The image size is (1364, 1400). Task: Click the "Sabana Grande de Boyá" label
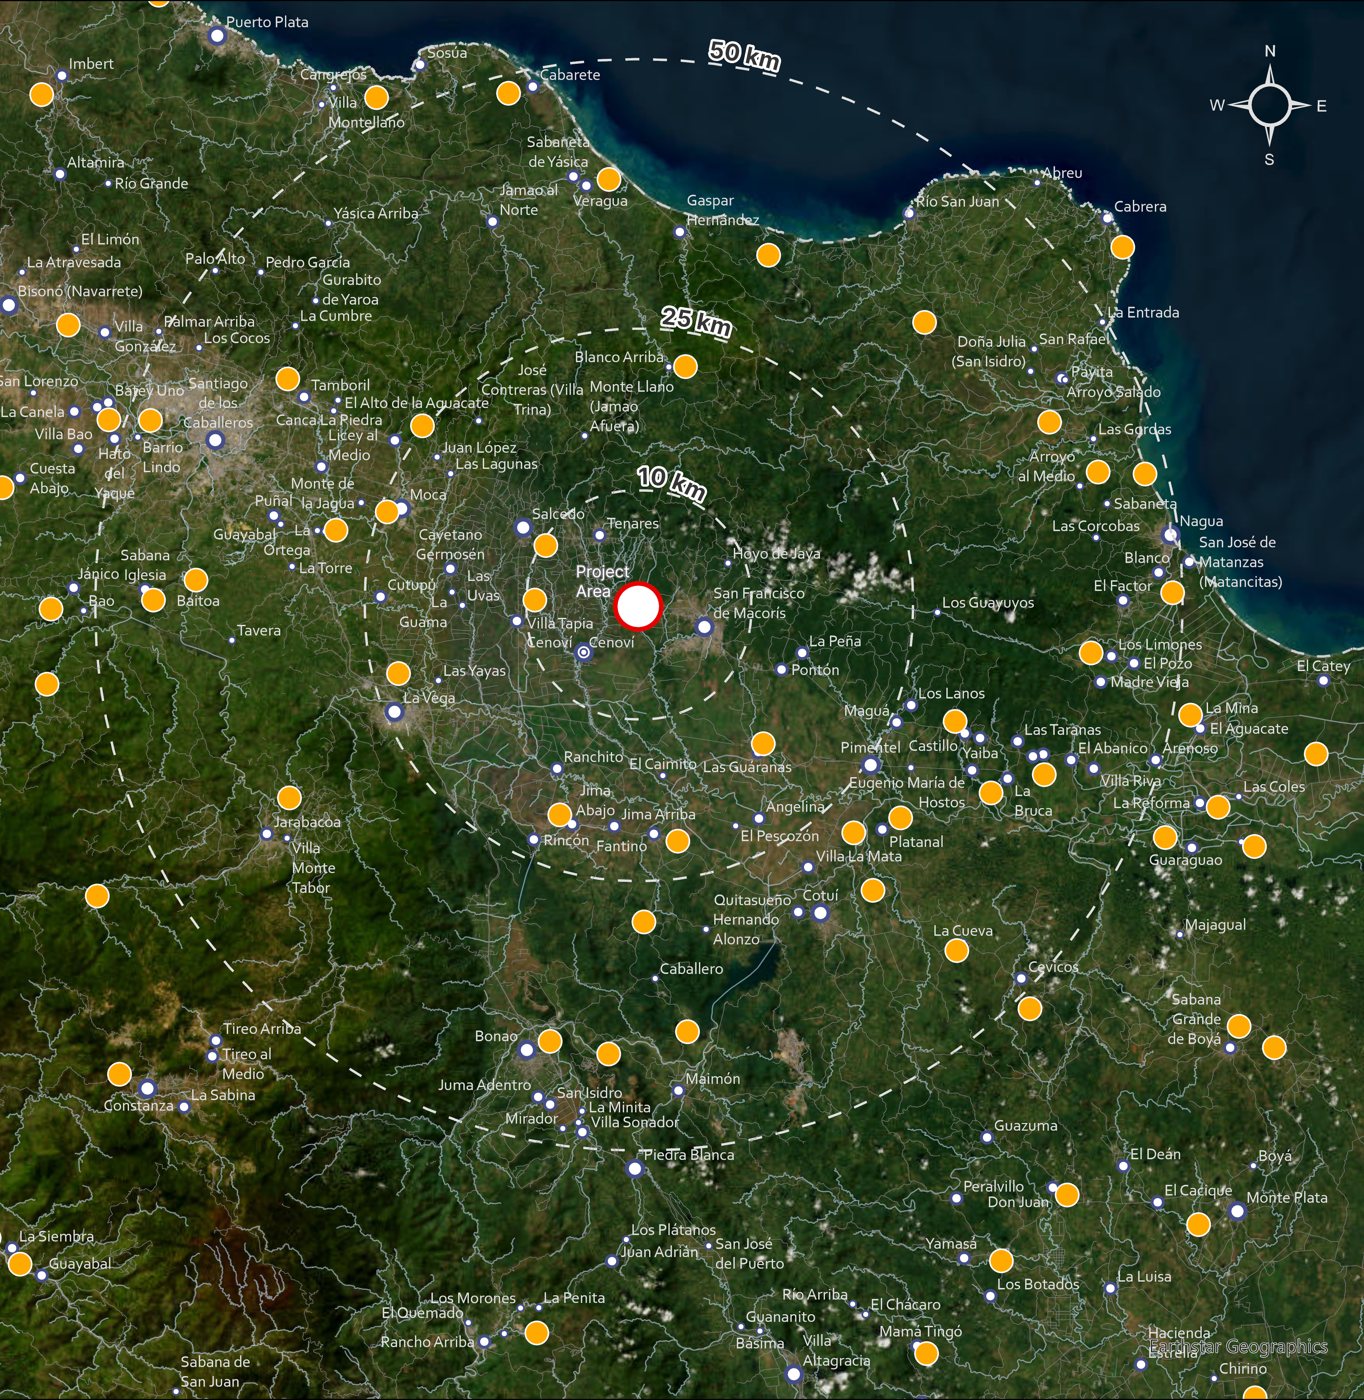[x=1196, y=1019]
